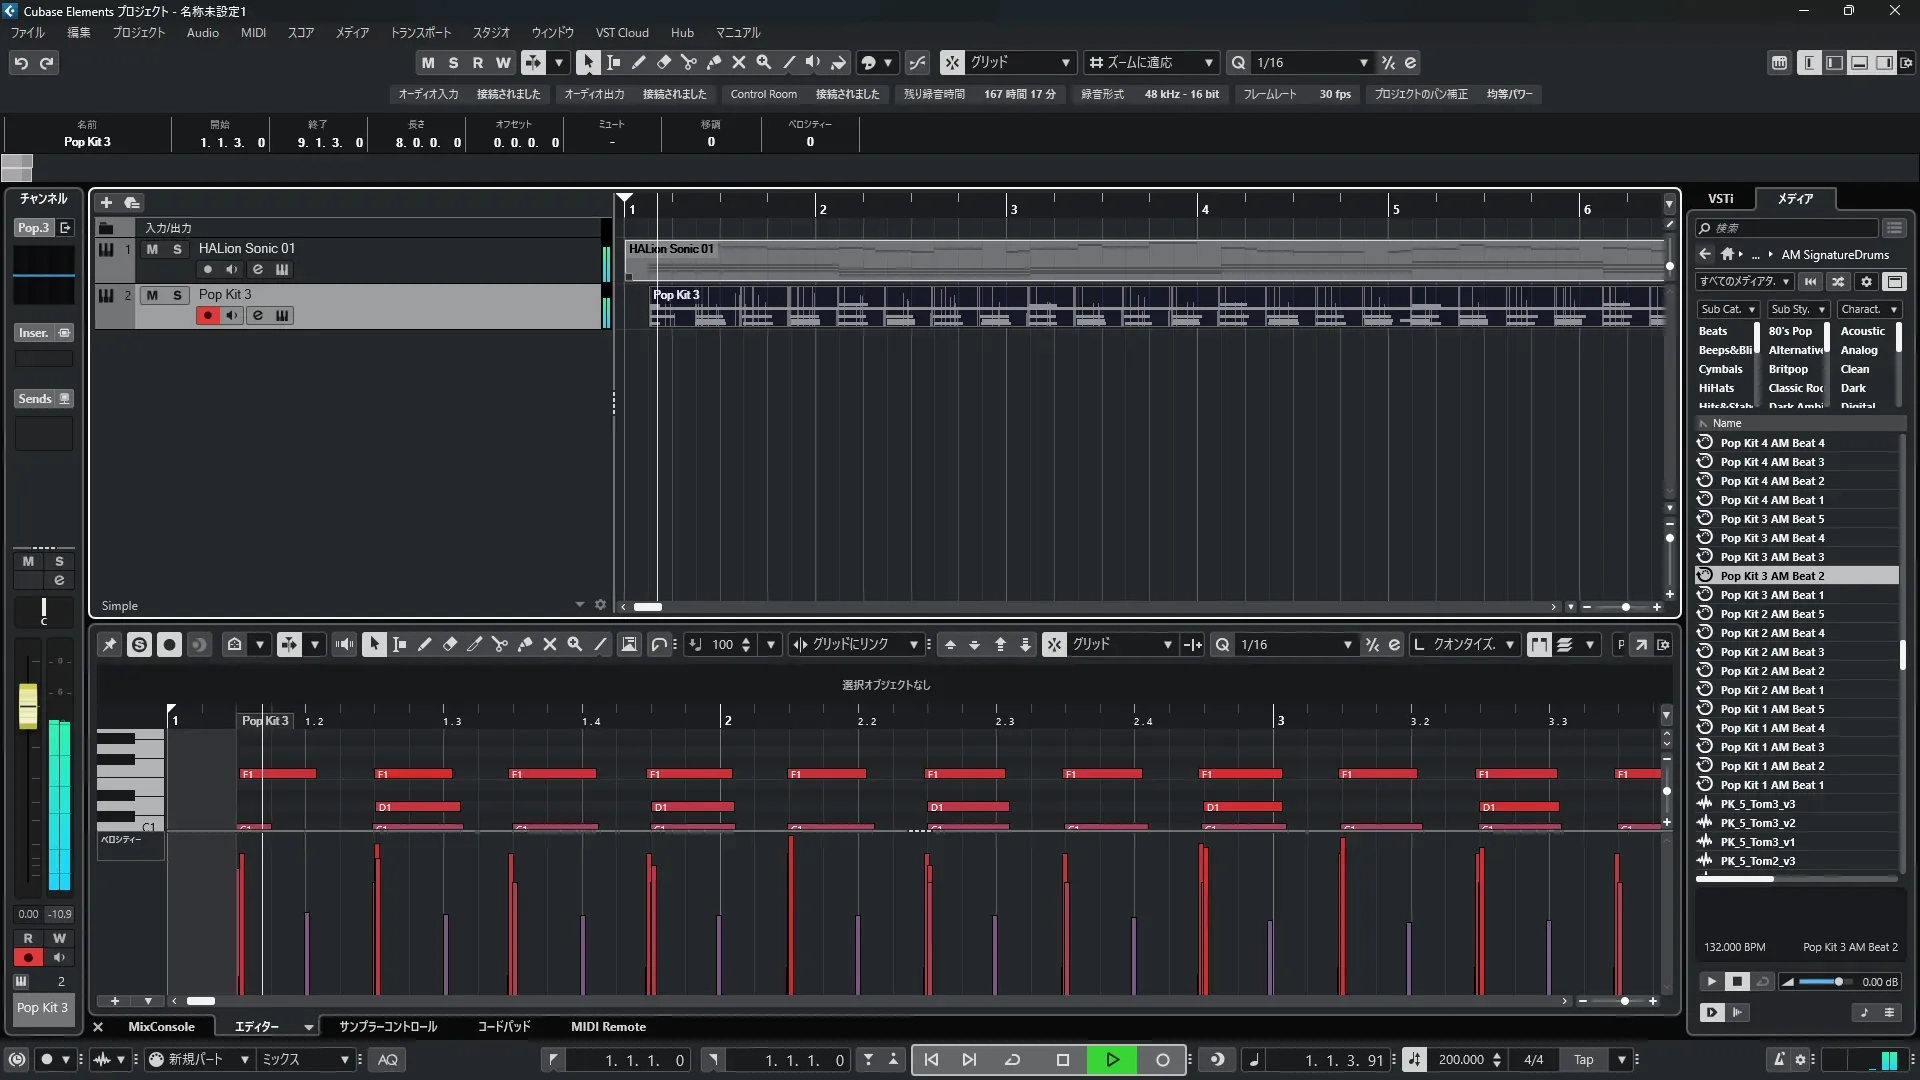The width and height of the screenshot is (1920, 1080).
Task: Open the トランスポート menu
Action: tap(420, 33)
